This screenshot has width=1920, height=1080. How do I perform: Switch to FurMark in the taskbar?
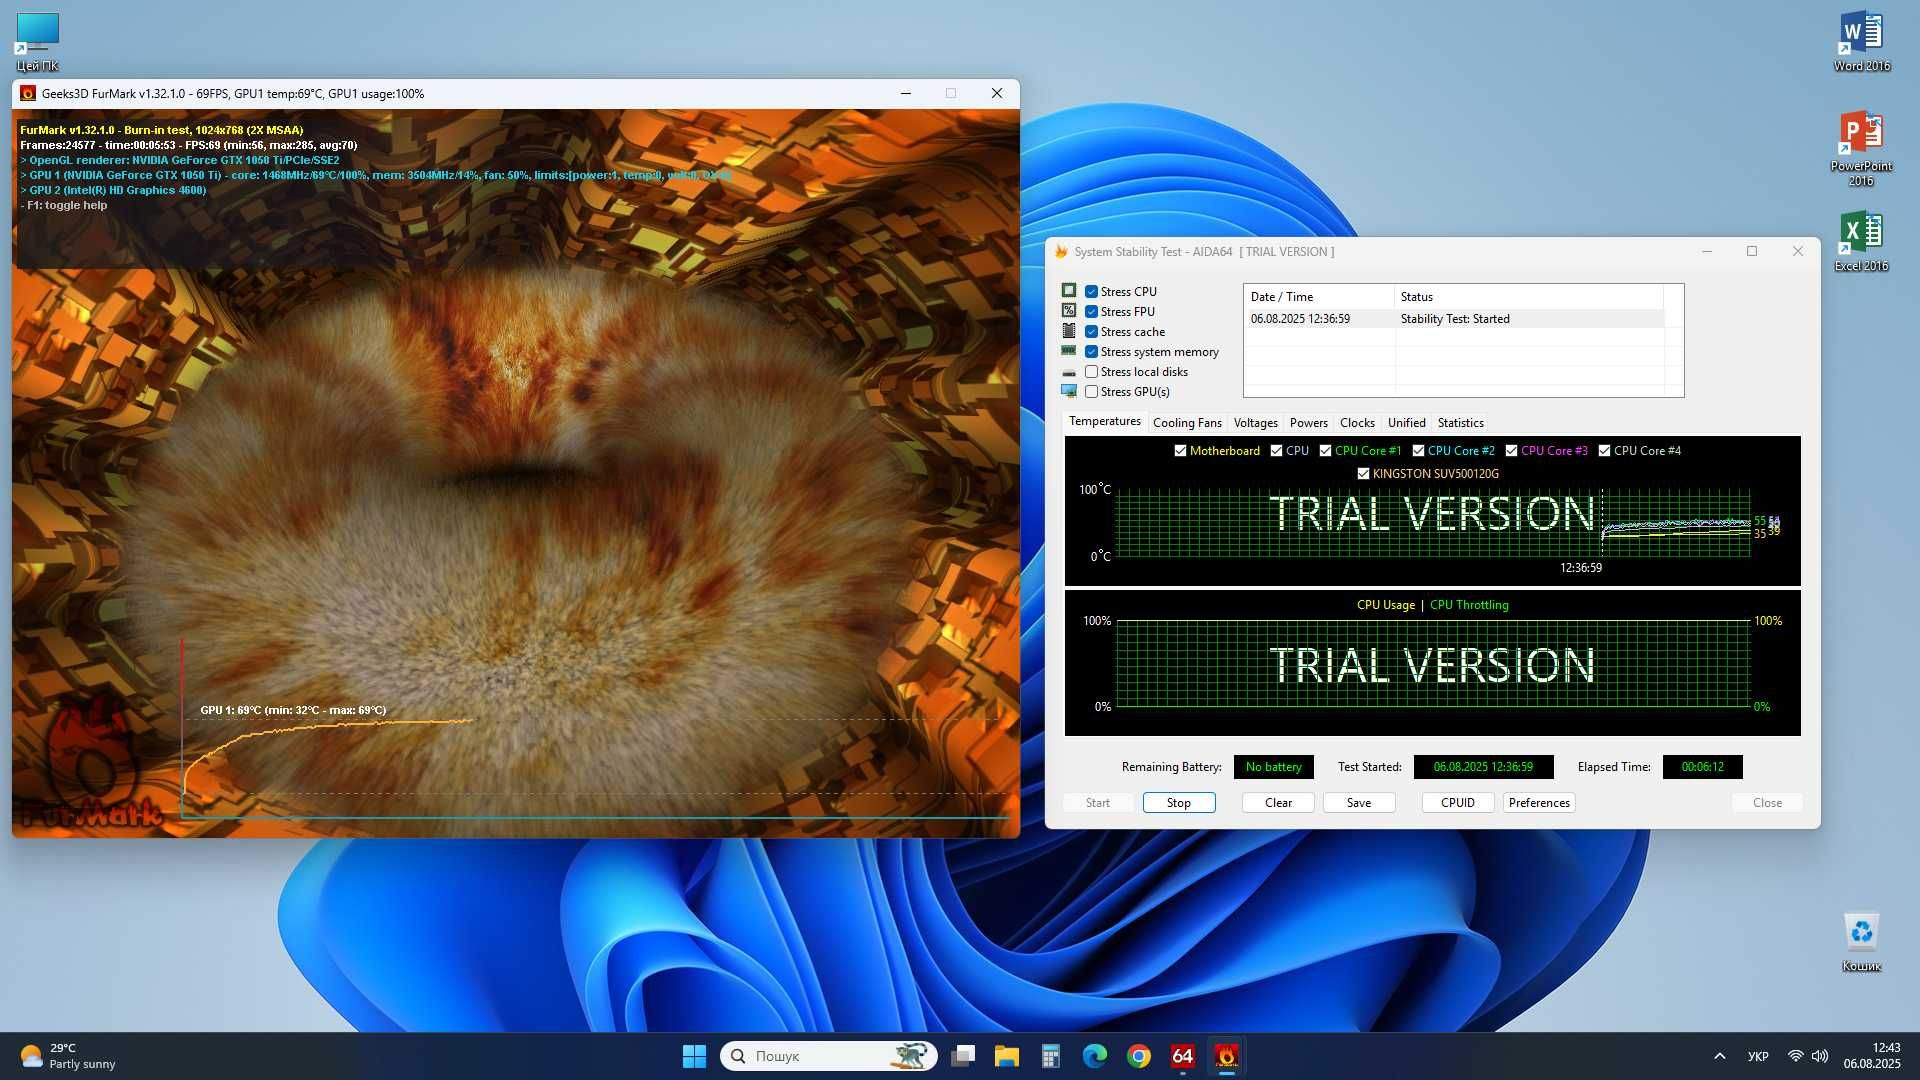(x=1227, y=1056)
